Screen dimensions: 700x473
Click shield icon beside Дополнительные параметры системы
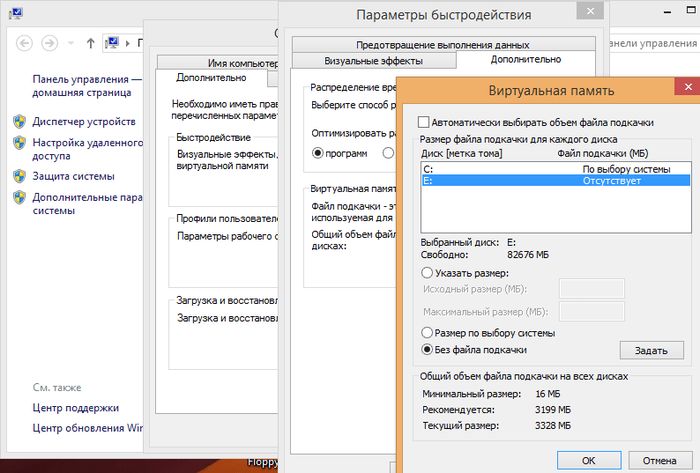[x=19, y=197]
